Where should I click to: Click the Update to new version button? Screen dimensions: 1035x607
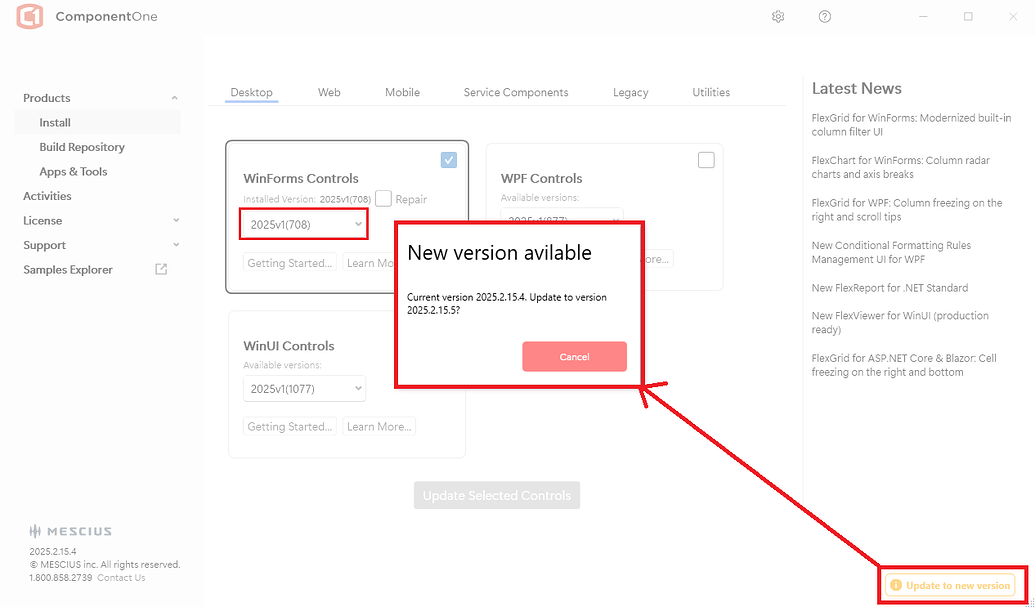point(951,585)
